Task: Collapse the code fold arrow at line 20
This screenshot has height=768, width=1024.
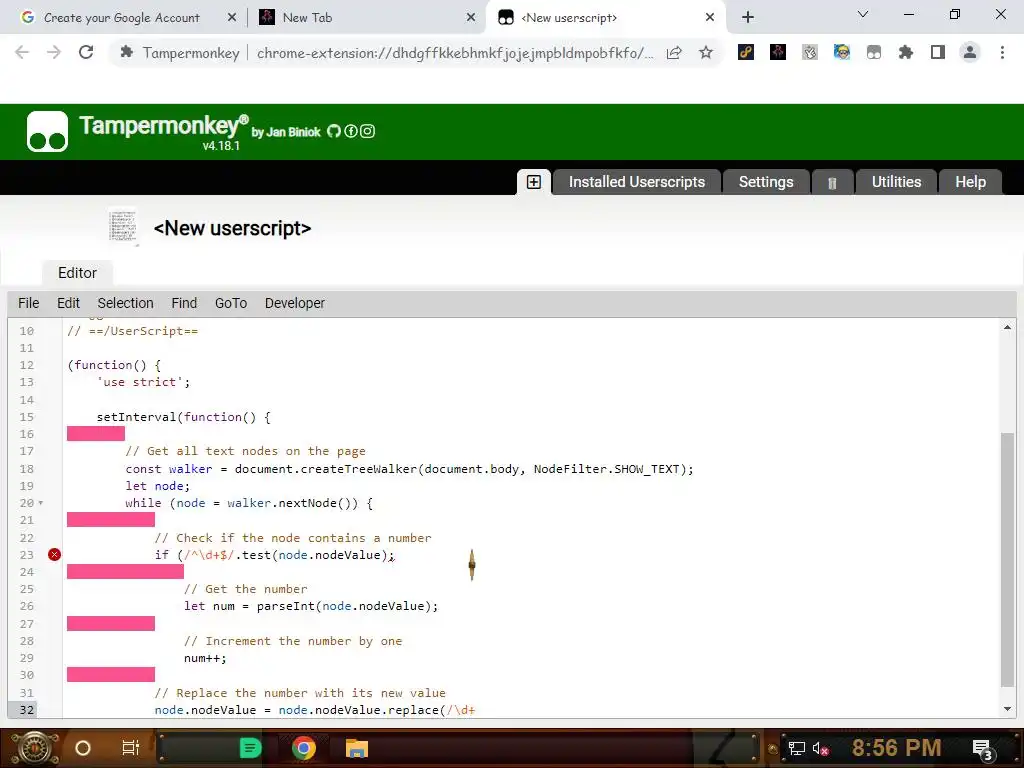Action: 40,503
